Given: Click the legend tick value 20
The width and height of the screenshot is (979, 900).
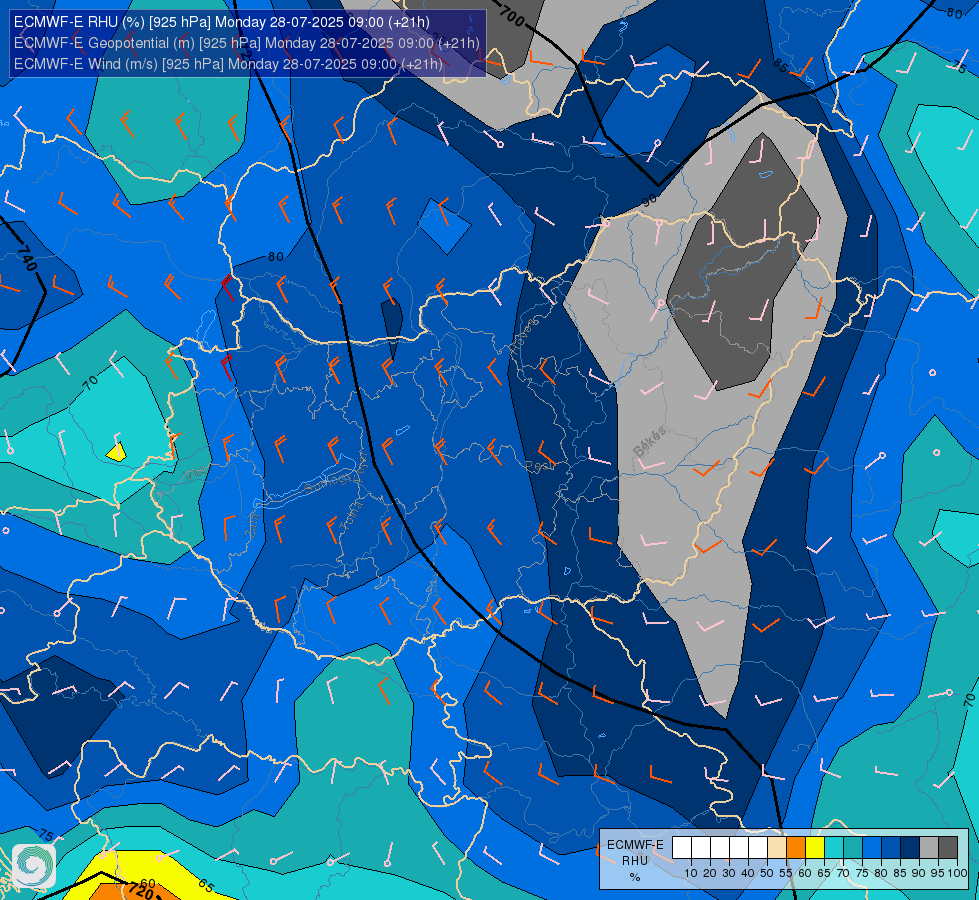Looking at the screenshot, I should click(710, 873).
